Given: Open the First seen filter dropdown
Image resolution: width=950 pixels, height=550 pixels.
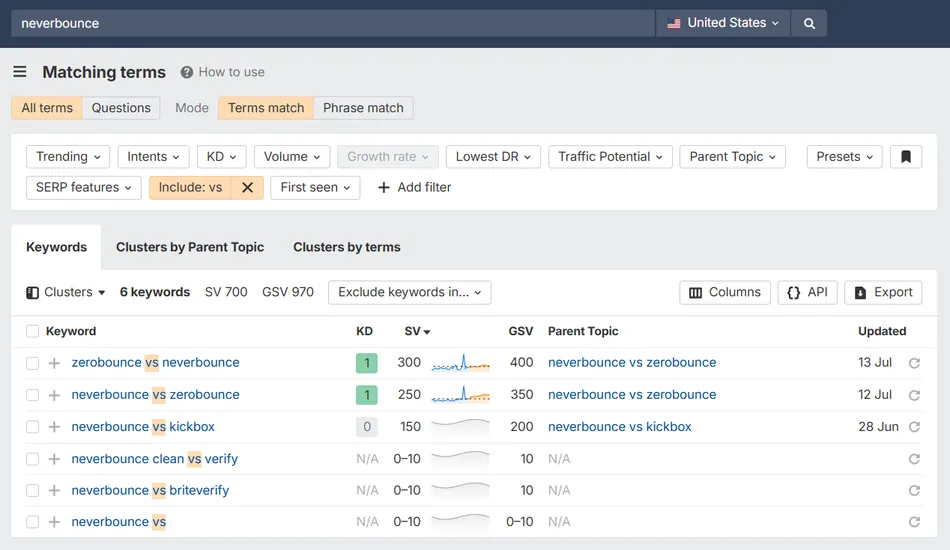Looking at the screenshot, I should (x=315, y=188).
